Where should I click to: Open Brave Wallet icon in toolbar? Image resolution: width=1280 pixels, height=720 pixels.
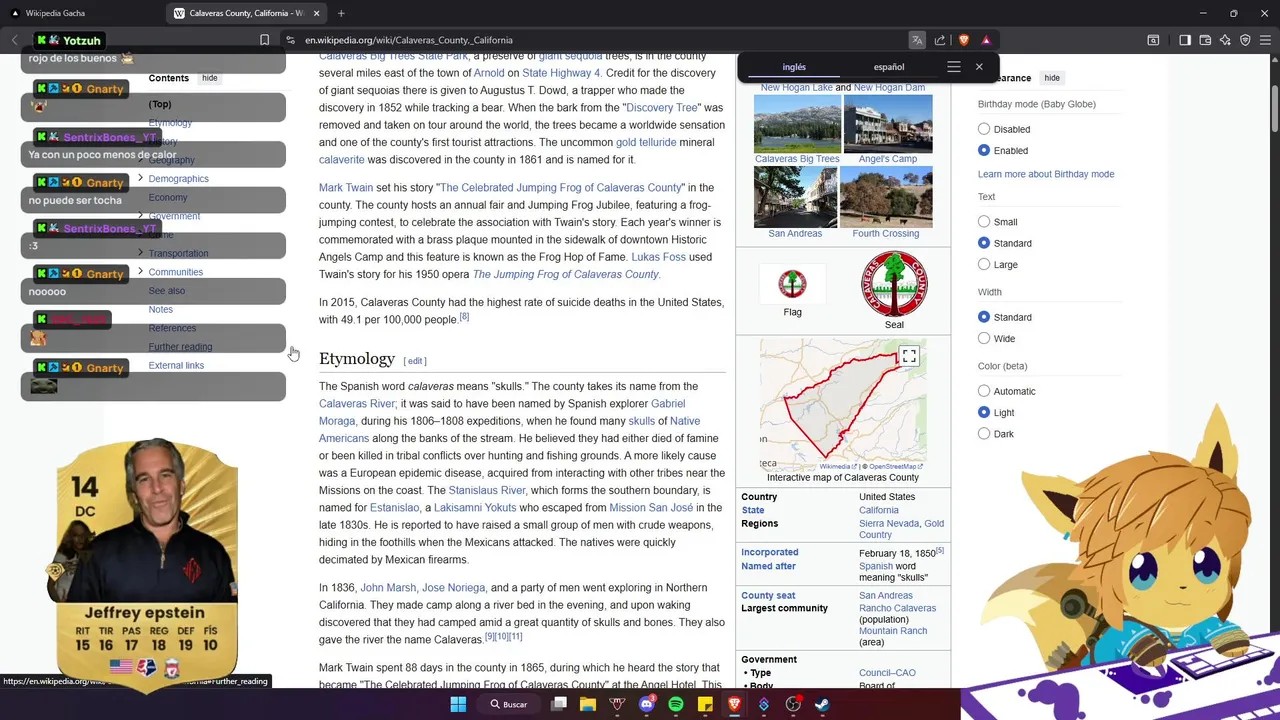[x=1205, y=40]
